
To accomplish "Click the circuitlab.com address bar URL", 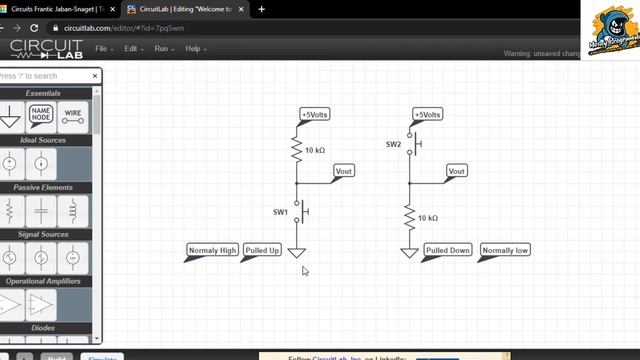I will point(124,28).
